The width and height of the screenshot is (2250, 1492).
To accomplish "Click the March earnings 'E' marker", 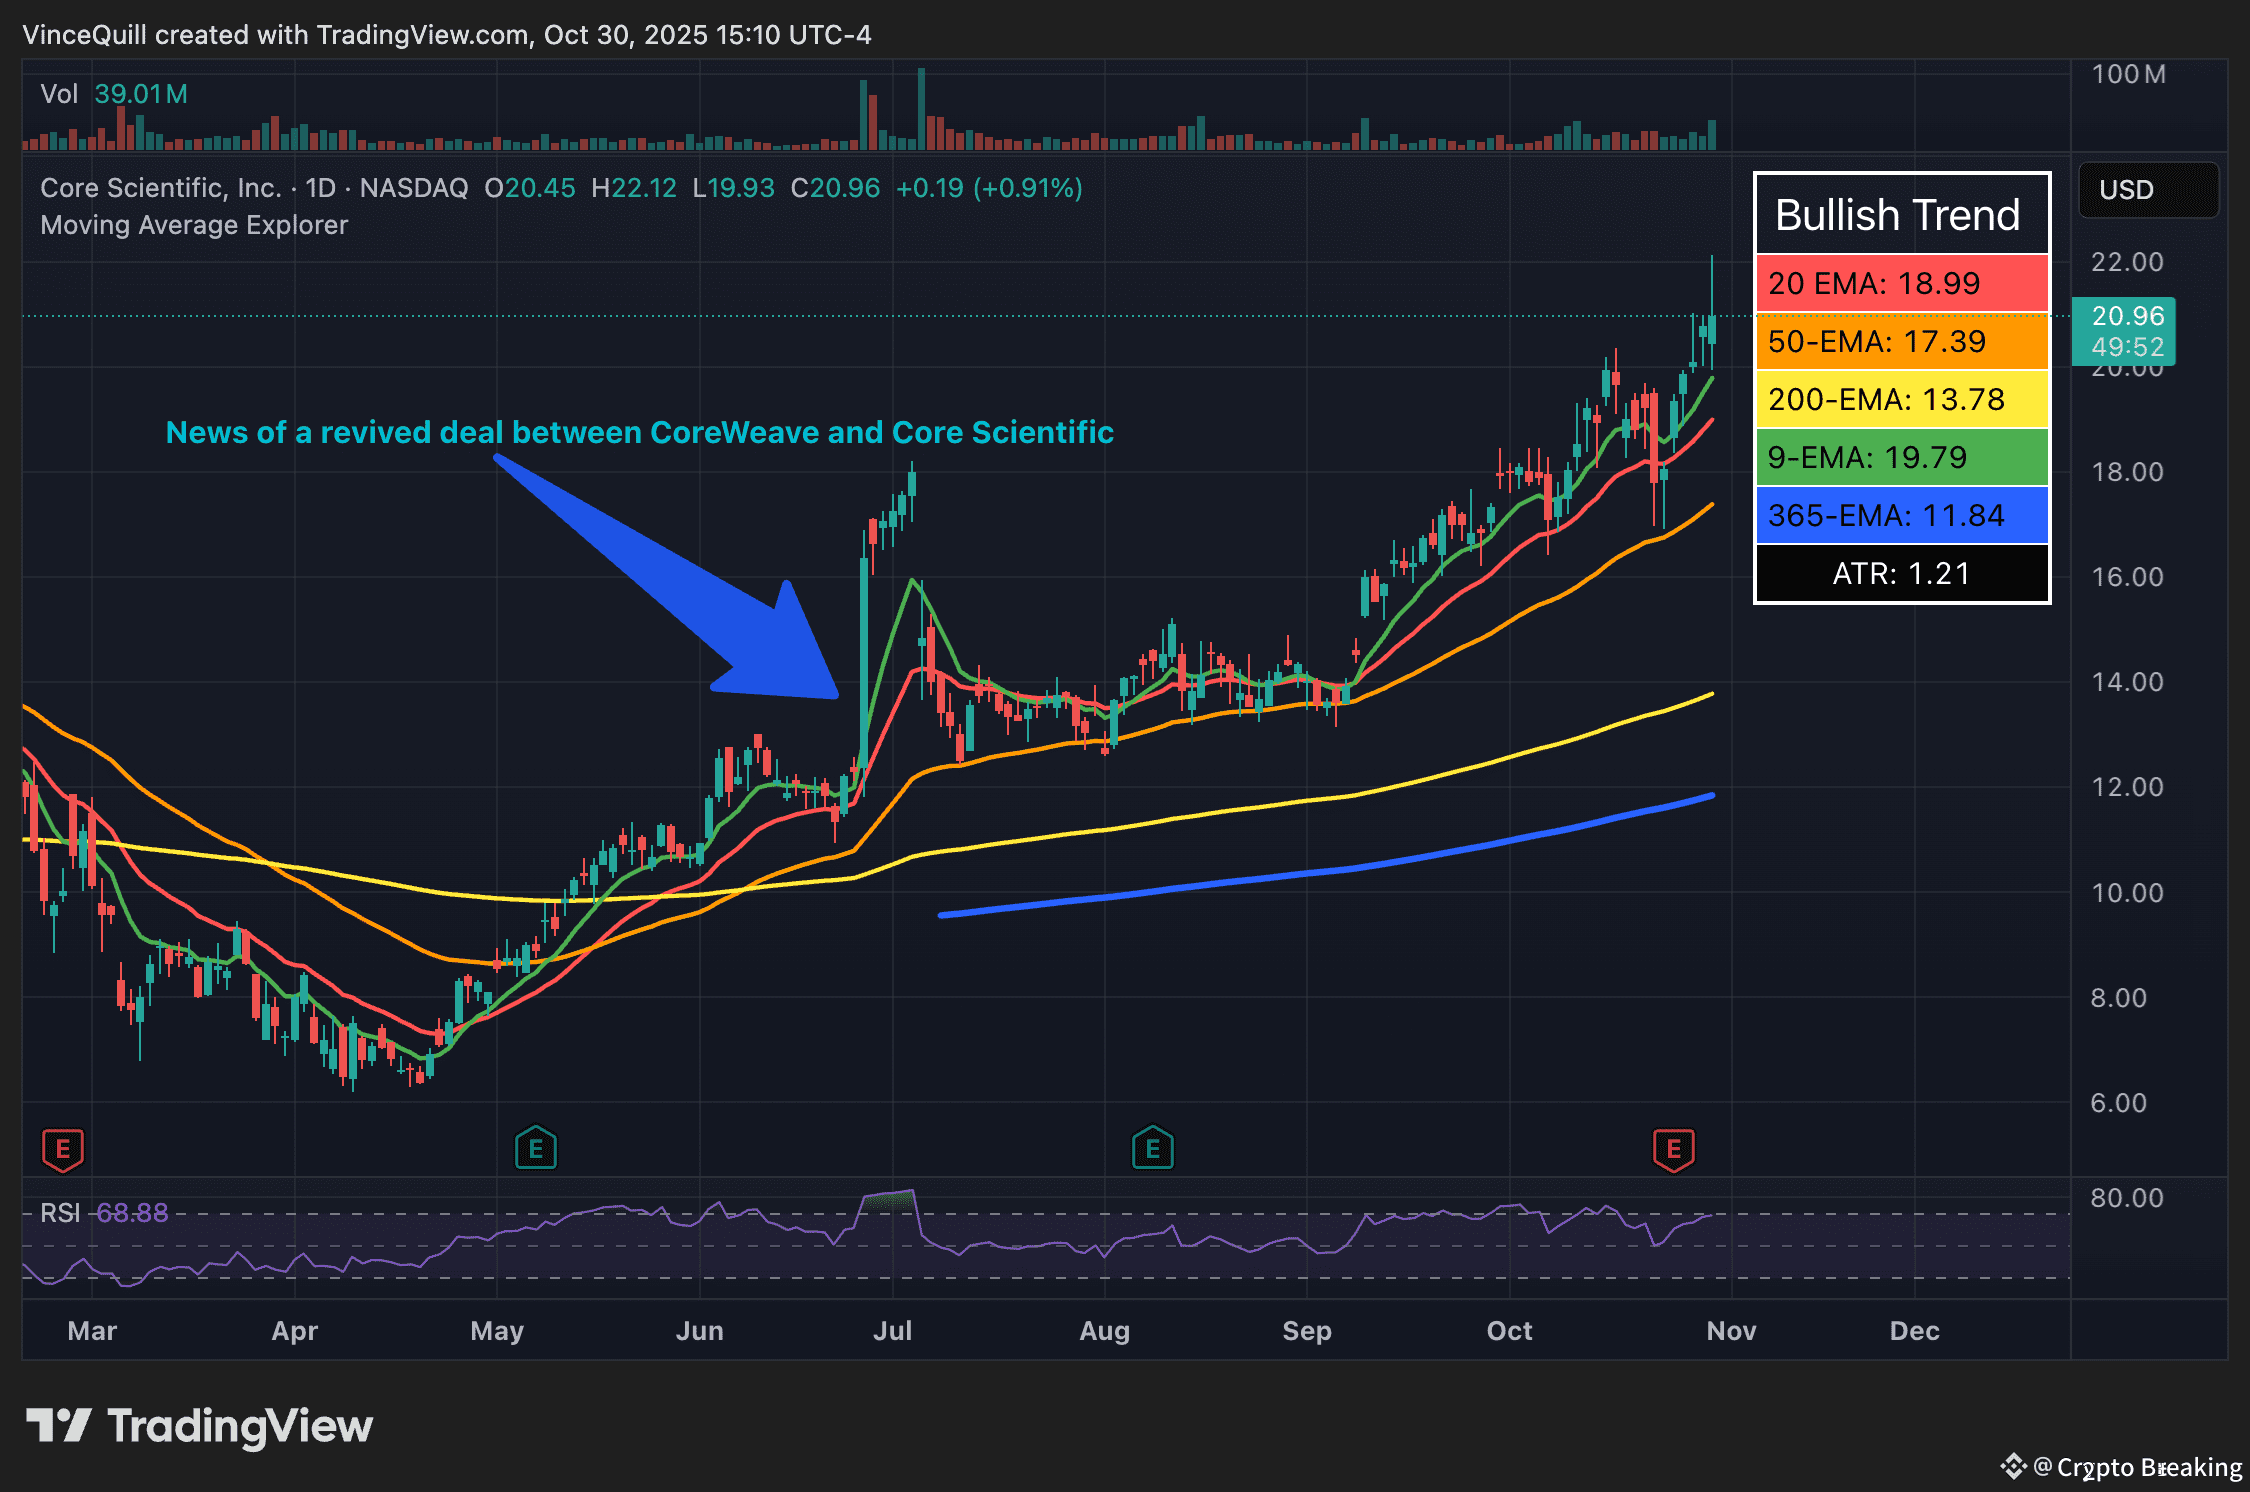I will [63, 1148].
